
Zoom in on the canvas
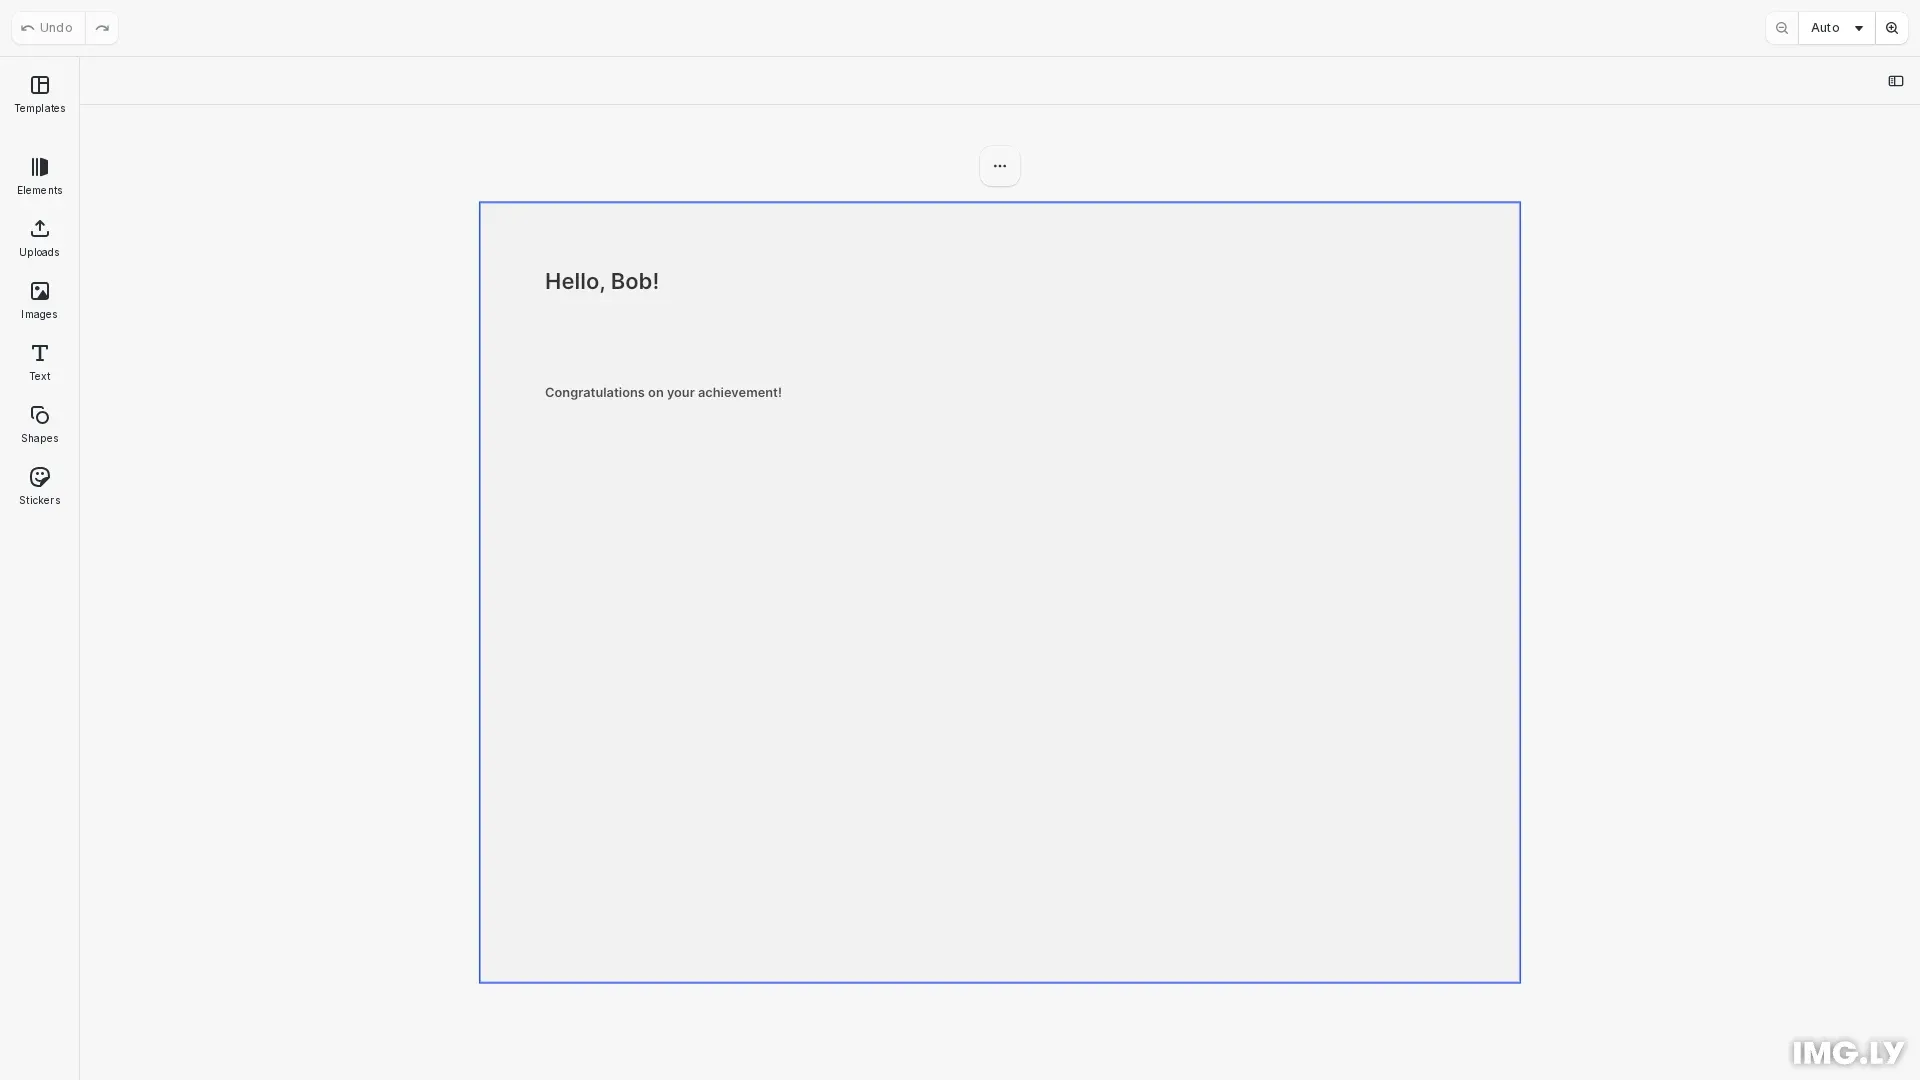point(1891,27)
